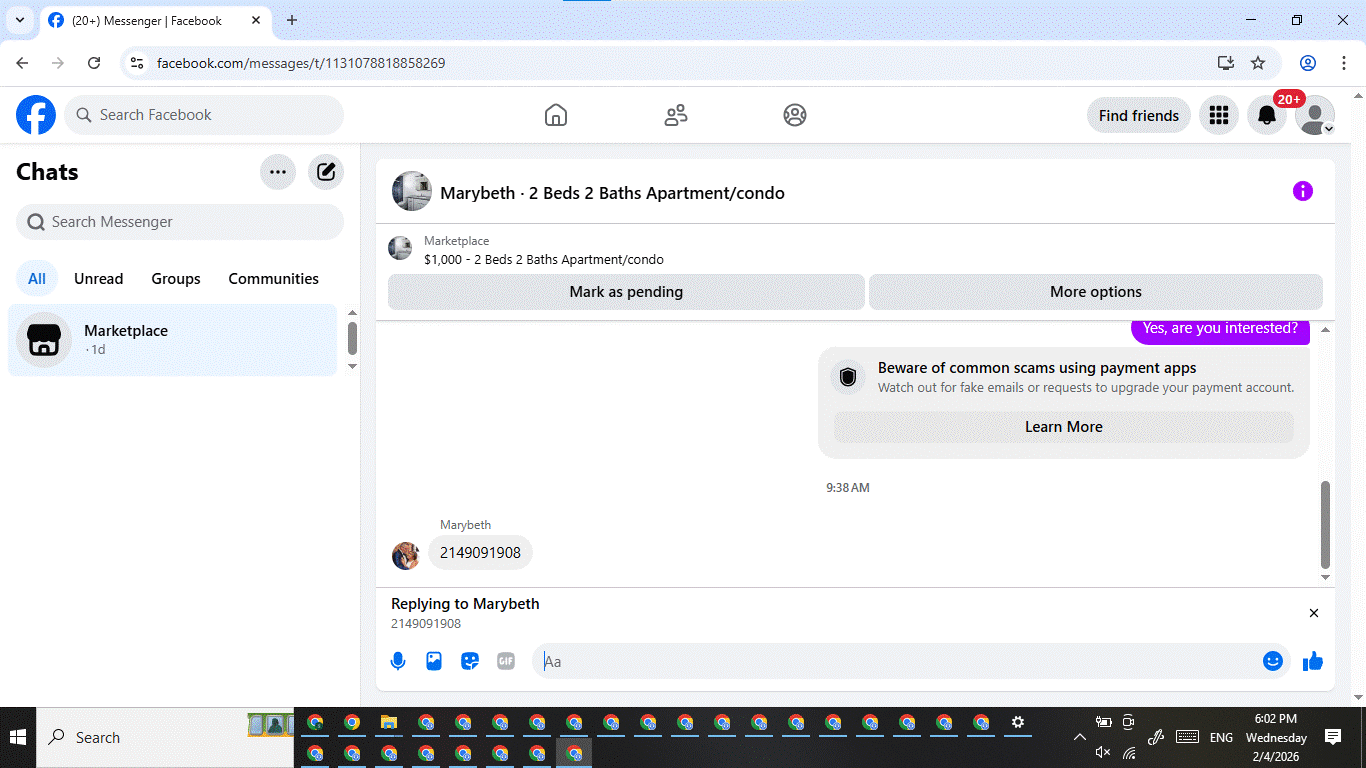Open File Explorer from the taskbar
The width and height of the screenshot is (1366, 768).
coord(389,722)
